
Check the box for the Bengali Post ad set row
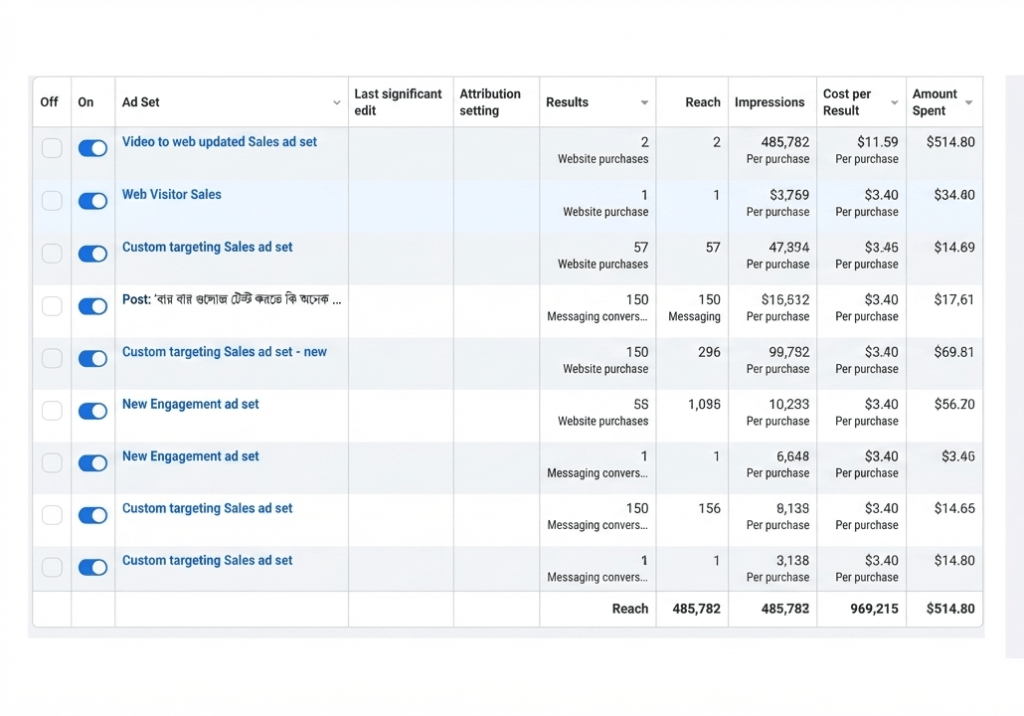(52, 306)
